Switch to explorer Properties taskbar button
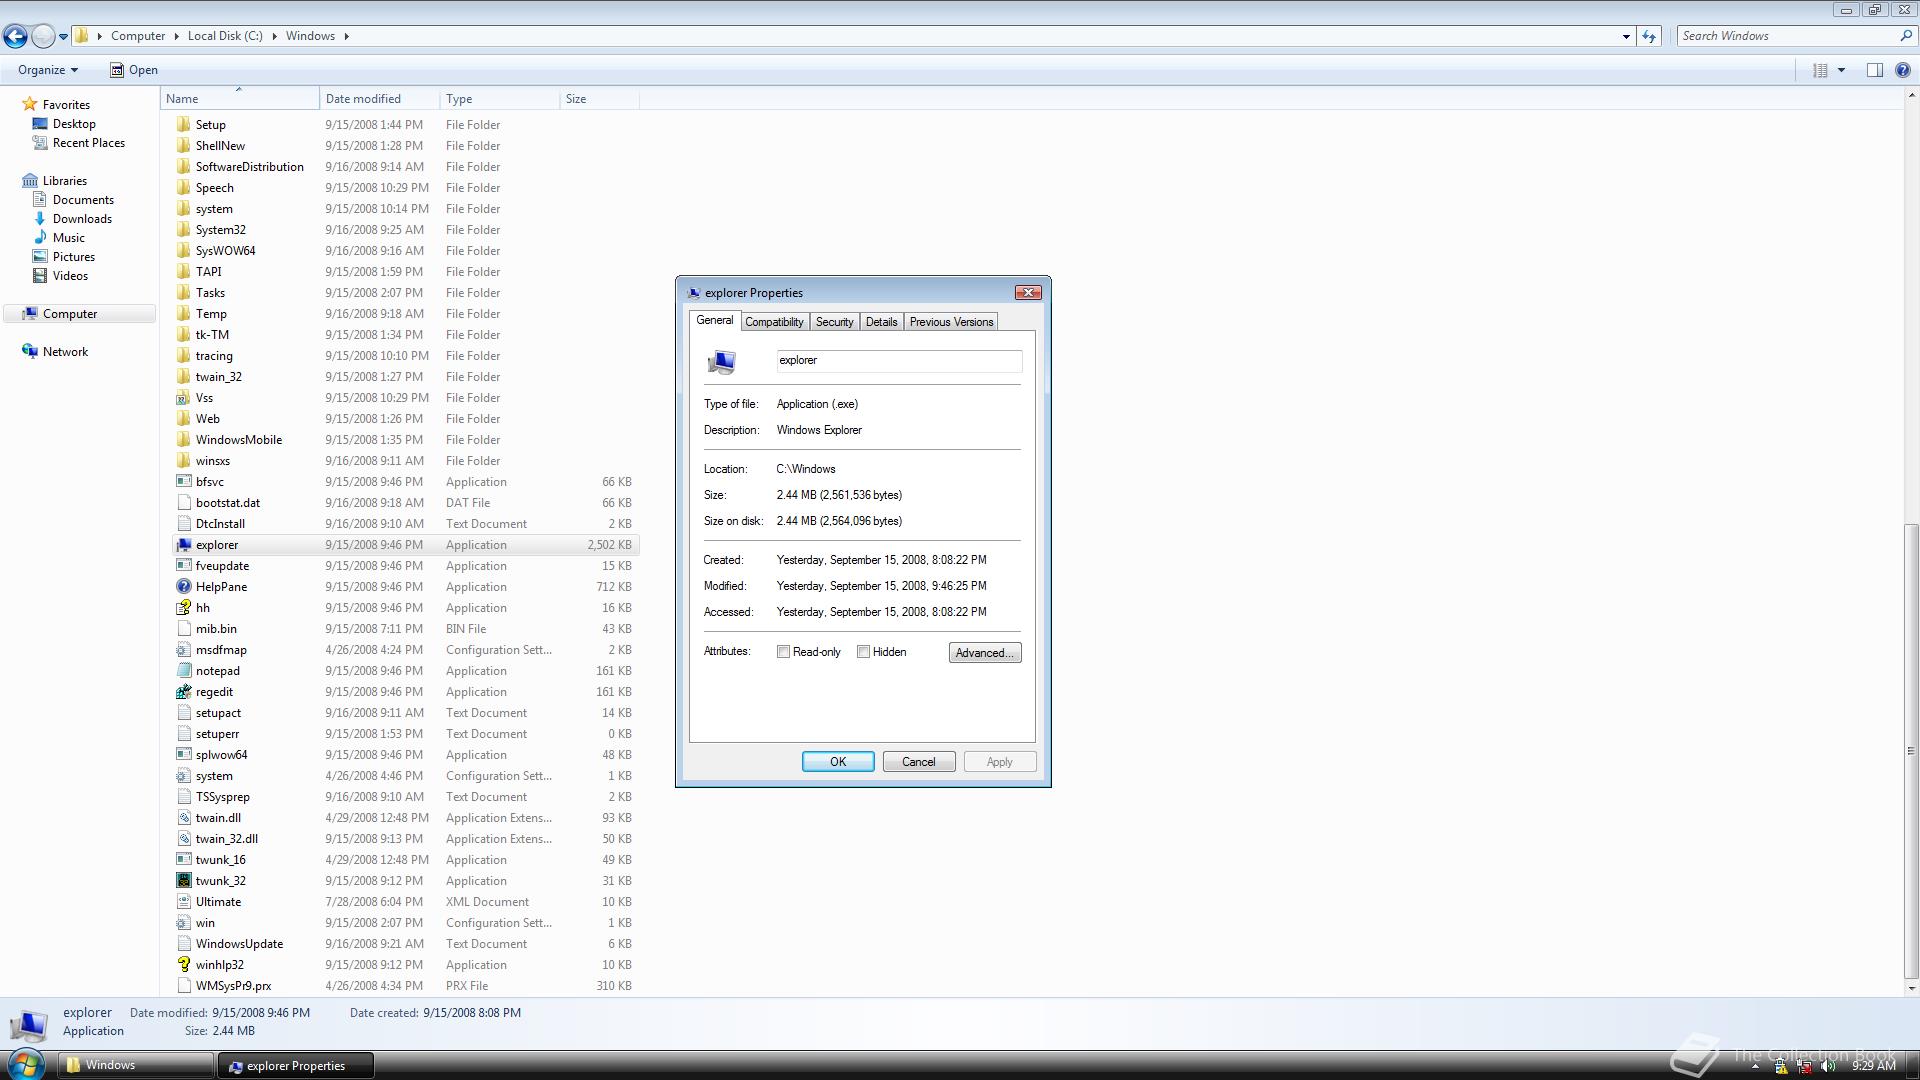1920x1080 pixels. point(296,1066)
